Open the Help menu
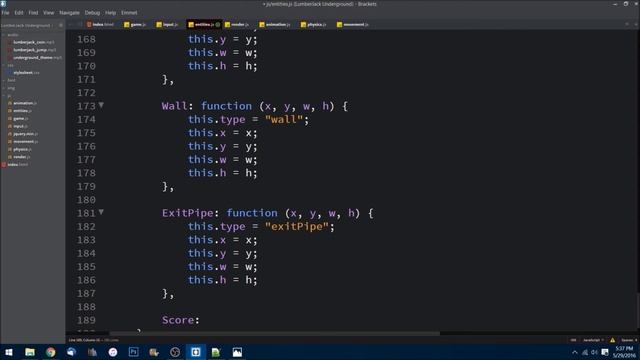Screen dimensions: 640x360 click(111, 13)
